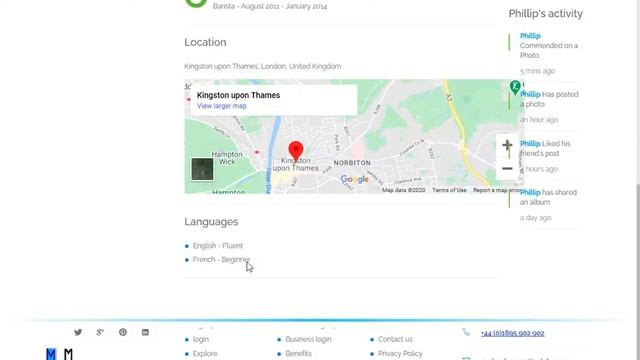This screenshot has width=640, height=360.
Task: Click the Map data ©2020 text
Action: (403, 190)
